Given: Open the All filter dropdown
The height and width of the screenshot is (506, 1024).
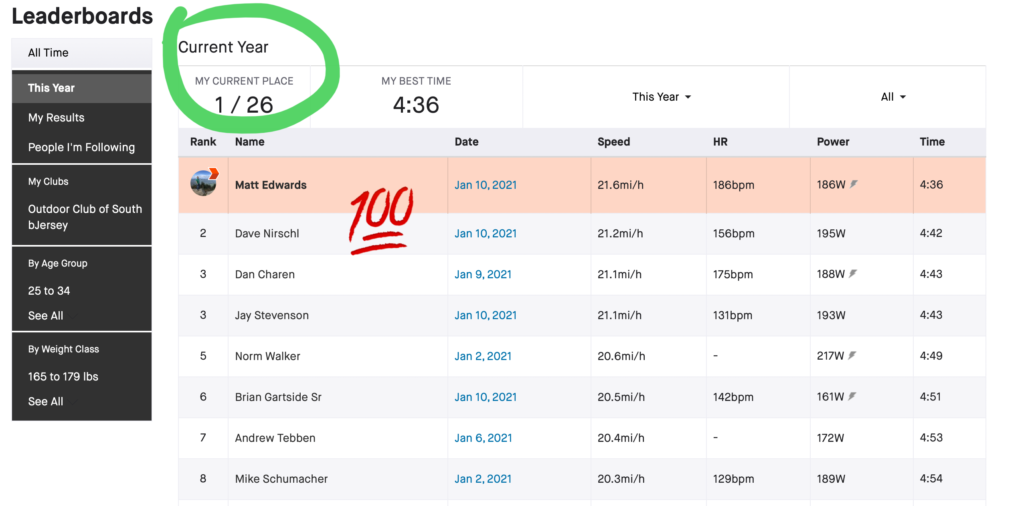Looking at the screenshot, I should [893, 97].
